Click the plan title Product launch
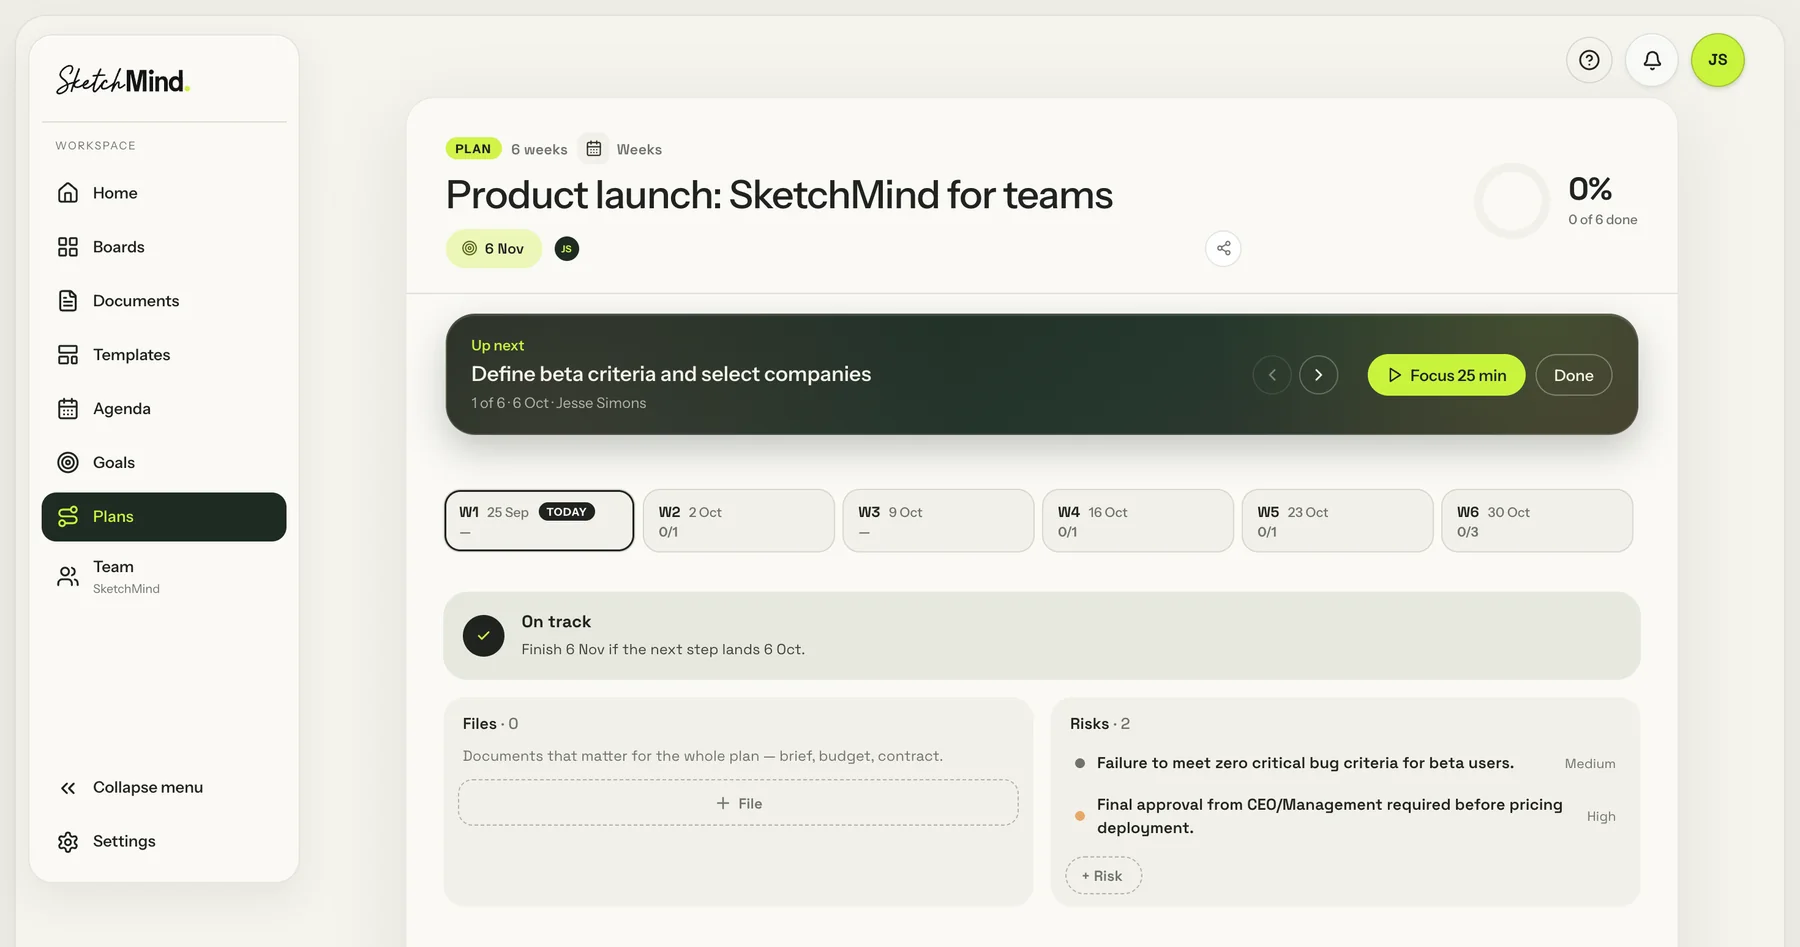Screen dimensions: 1800x947 (x=779, y=195)
